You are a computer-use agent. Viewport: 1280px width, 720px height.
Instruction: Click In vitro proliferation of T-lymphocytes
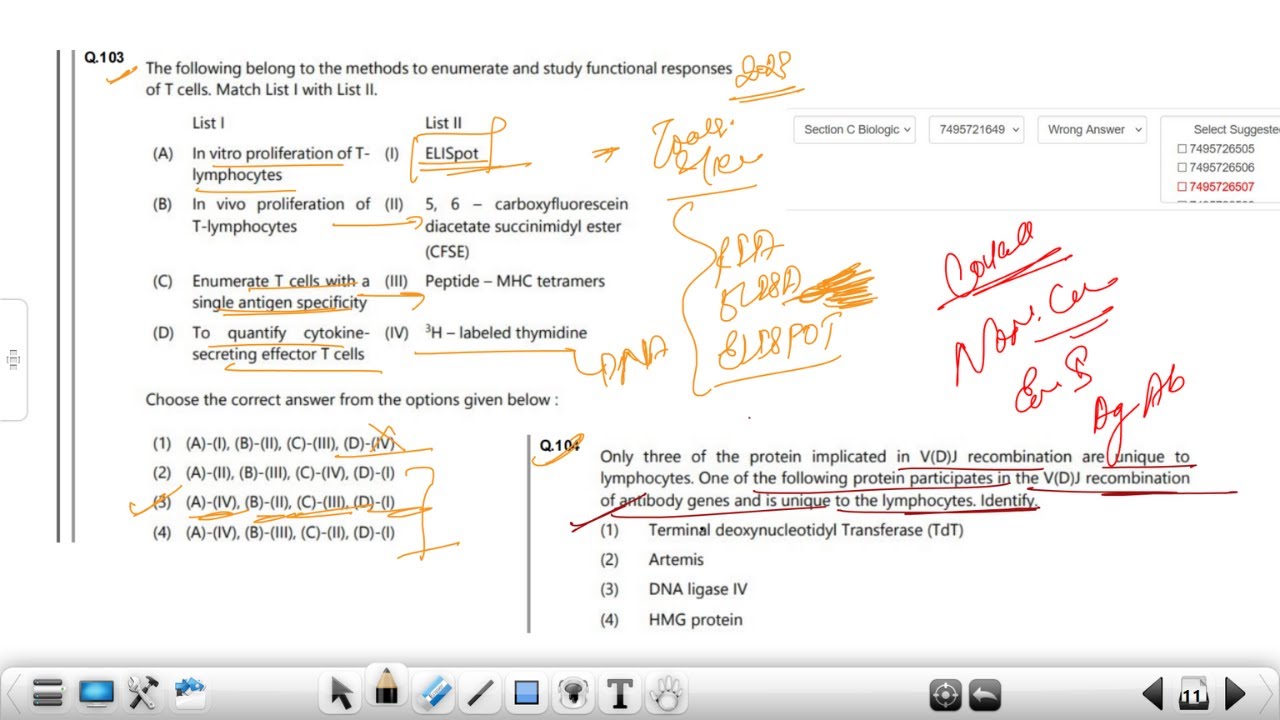click(x=281, y=164)
